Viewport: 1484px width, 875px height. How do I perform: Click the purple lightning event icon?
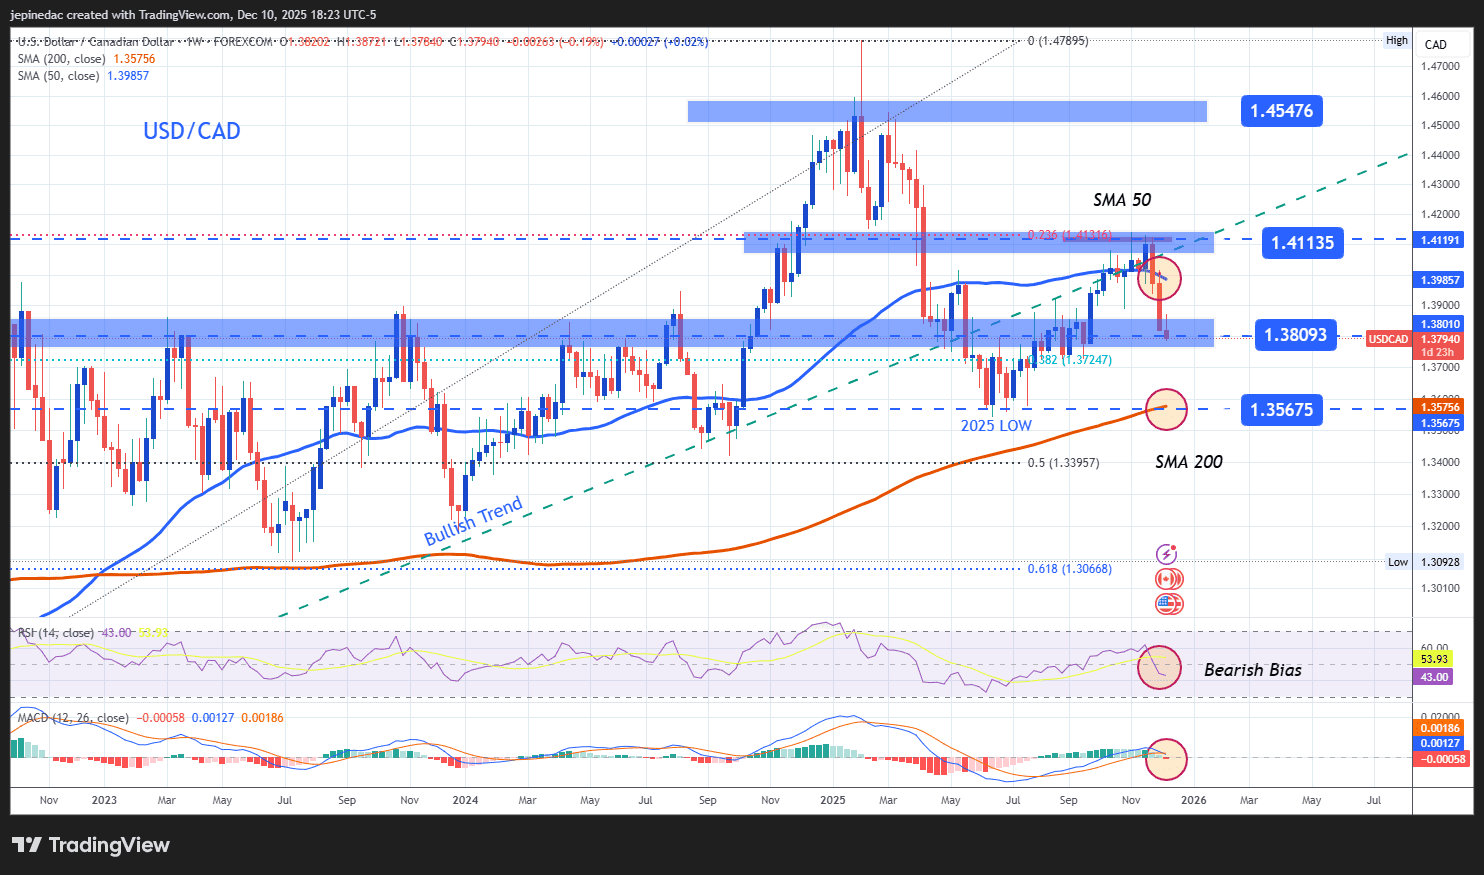point(1168,552)
